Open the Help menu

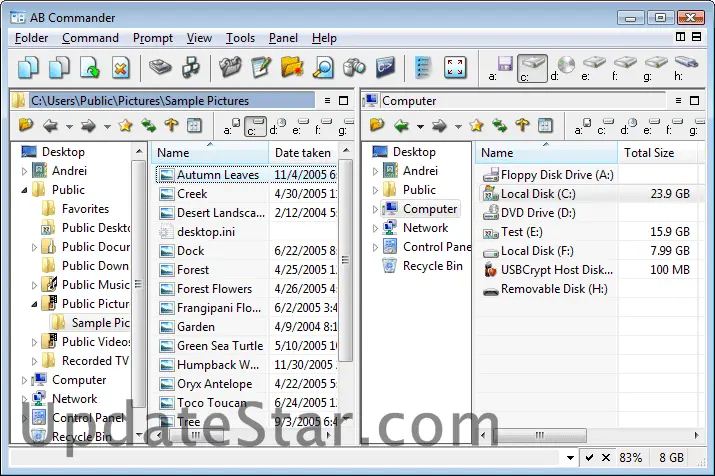click(x=324, y=38)
